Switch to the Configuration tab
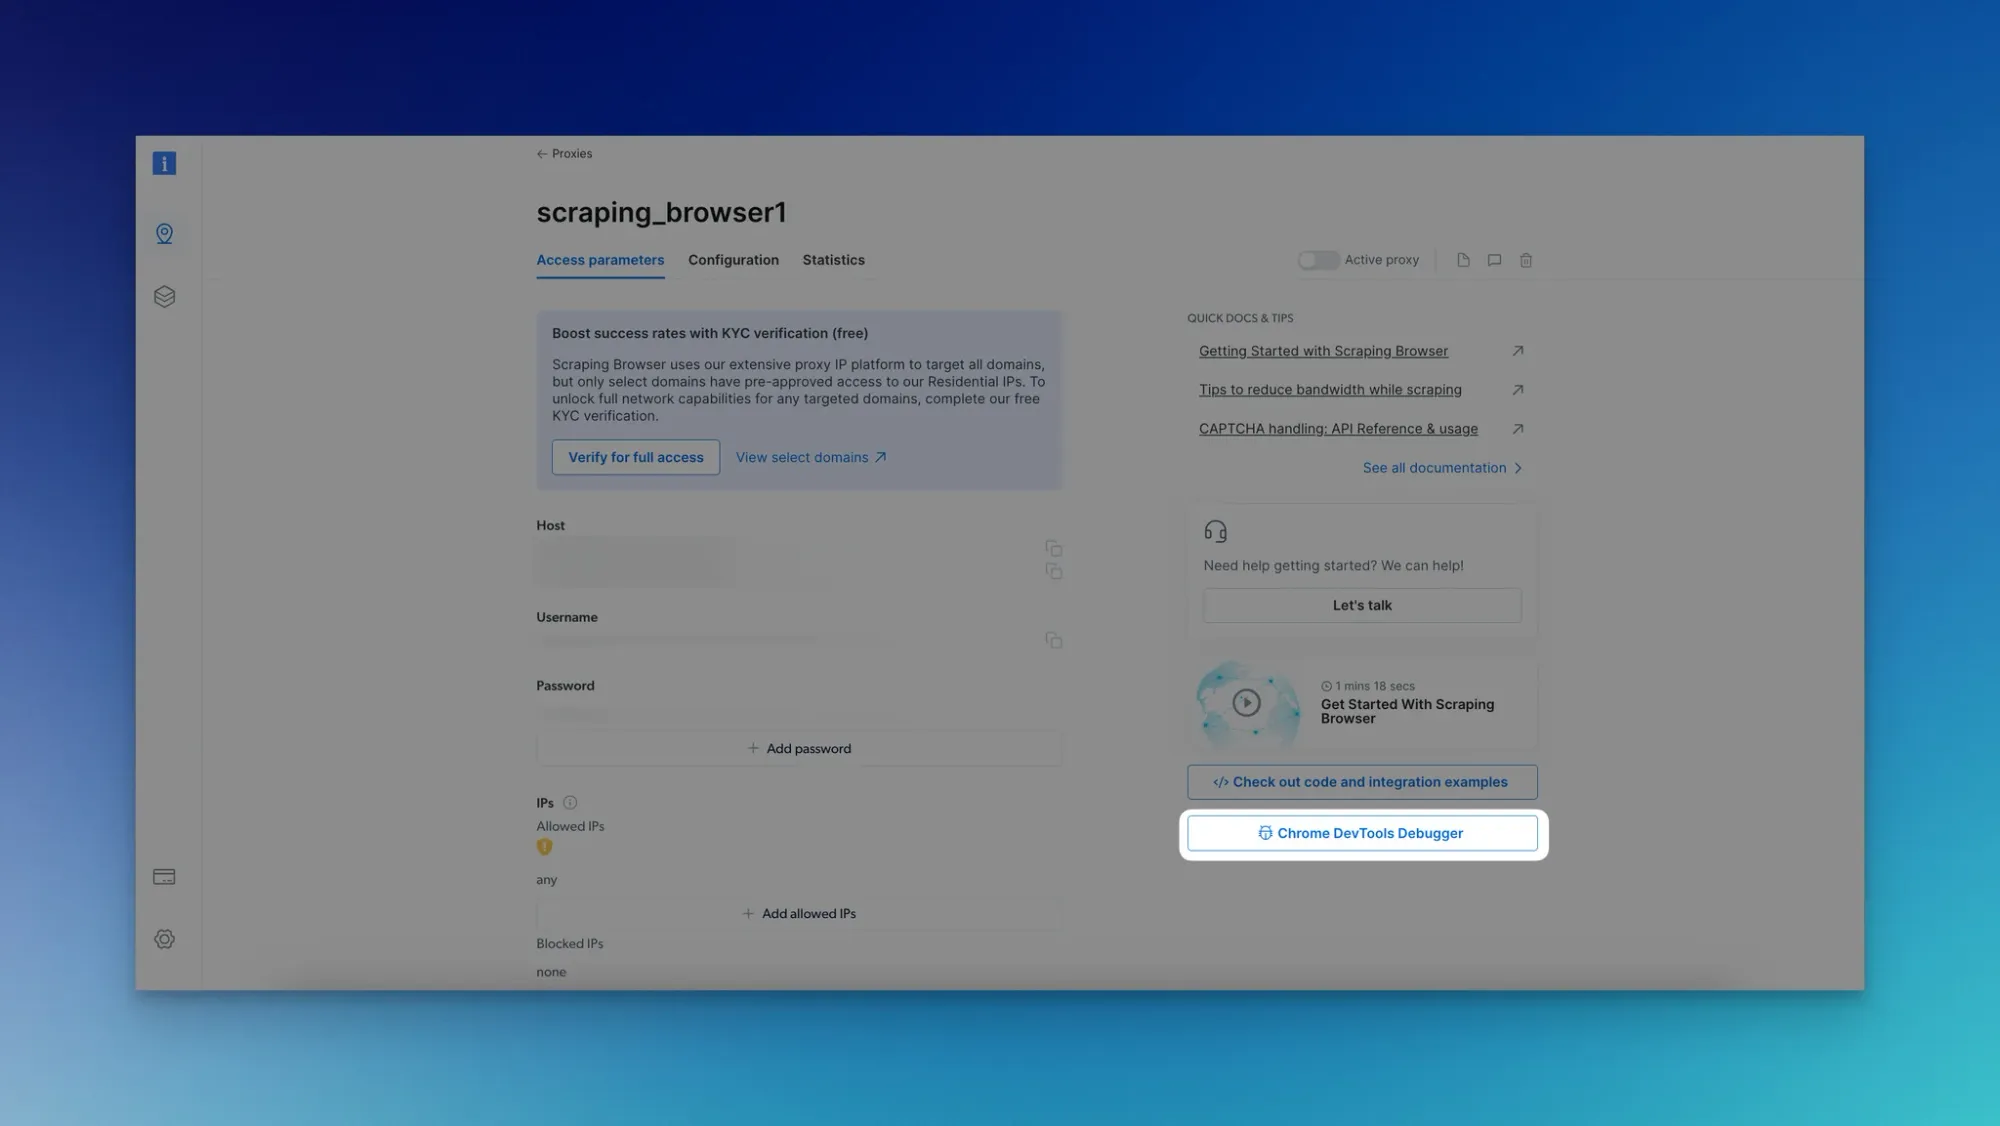Screen dimensions: 2000x1126 pyautogui.click(x=734, y=261)
